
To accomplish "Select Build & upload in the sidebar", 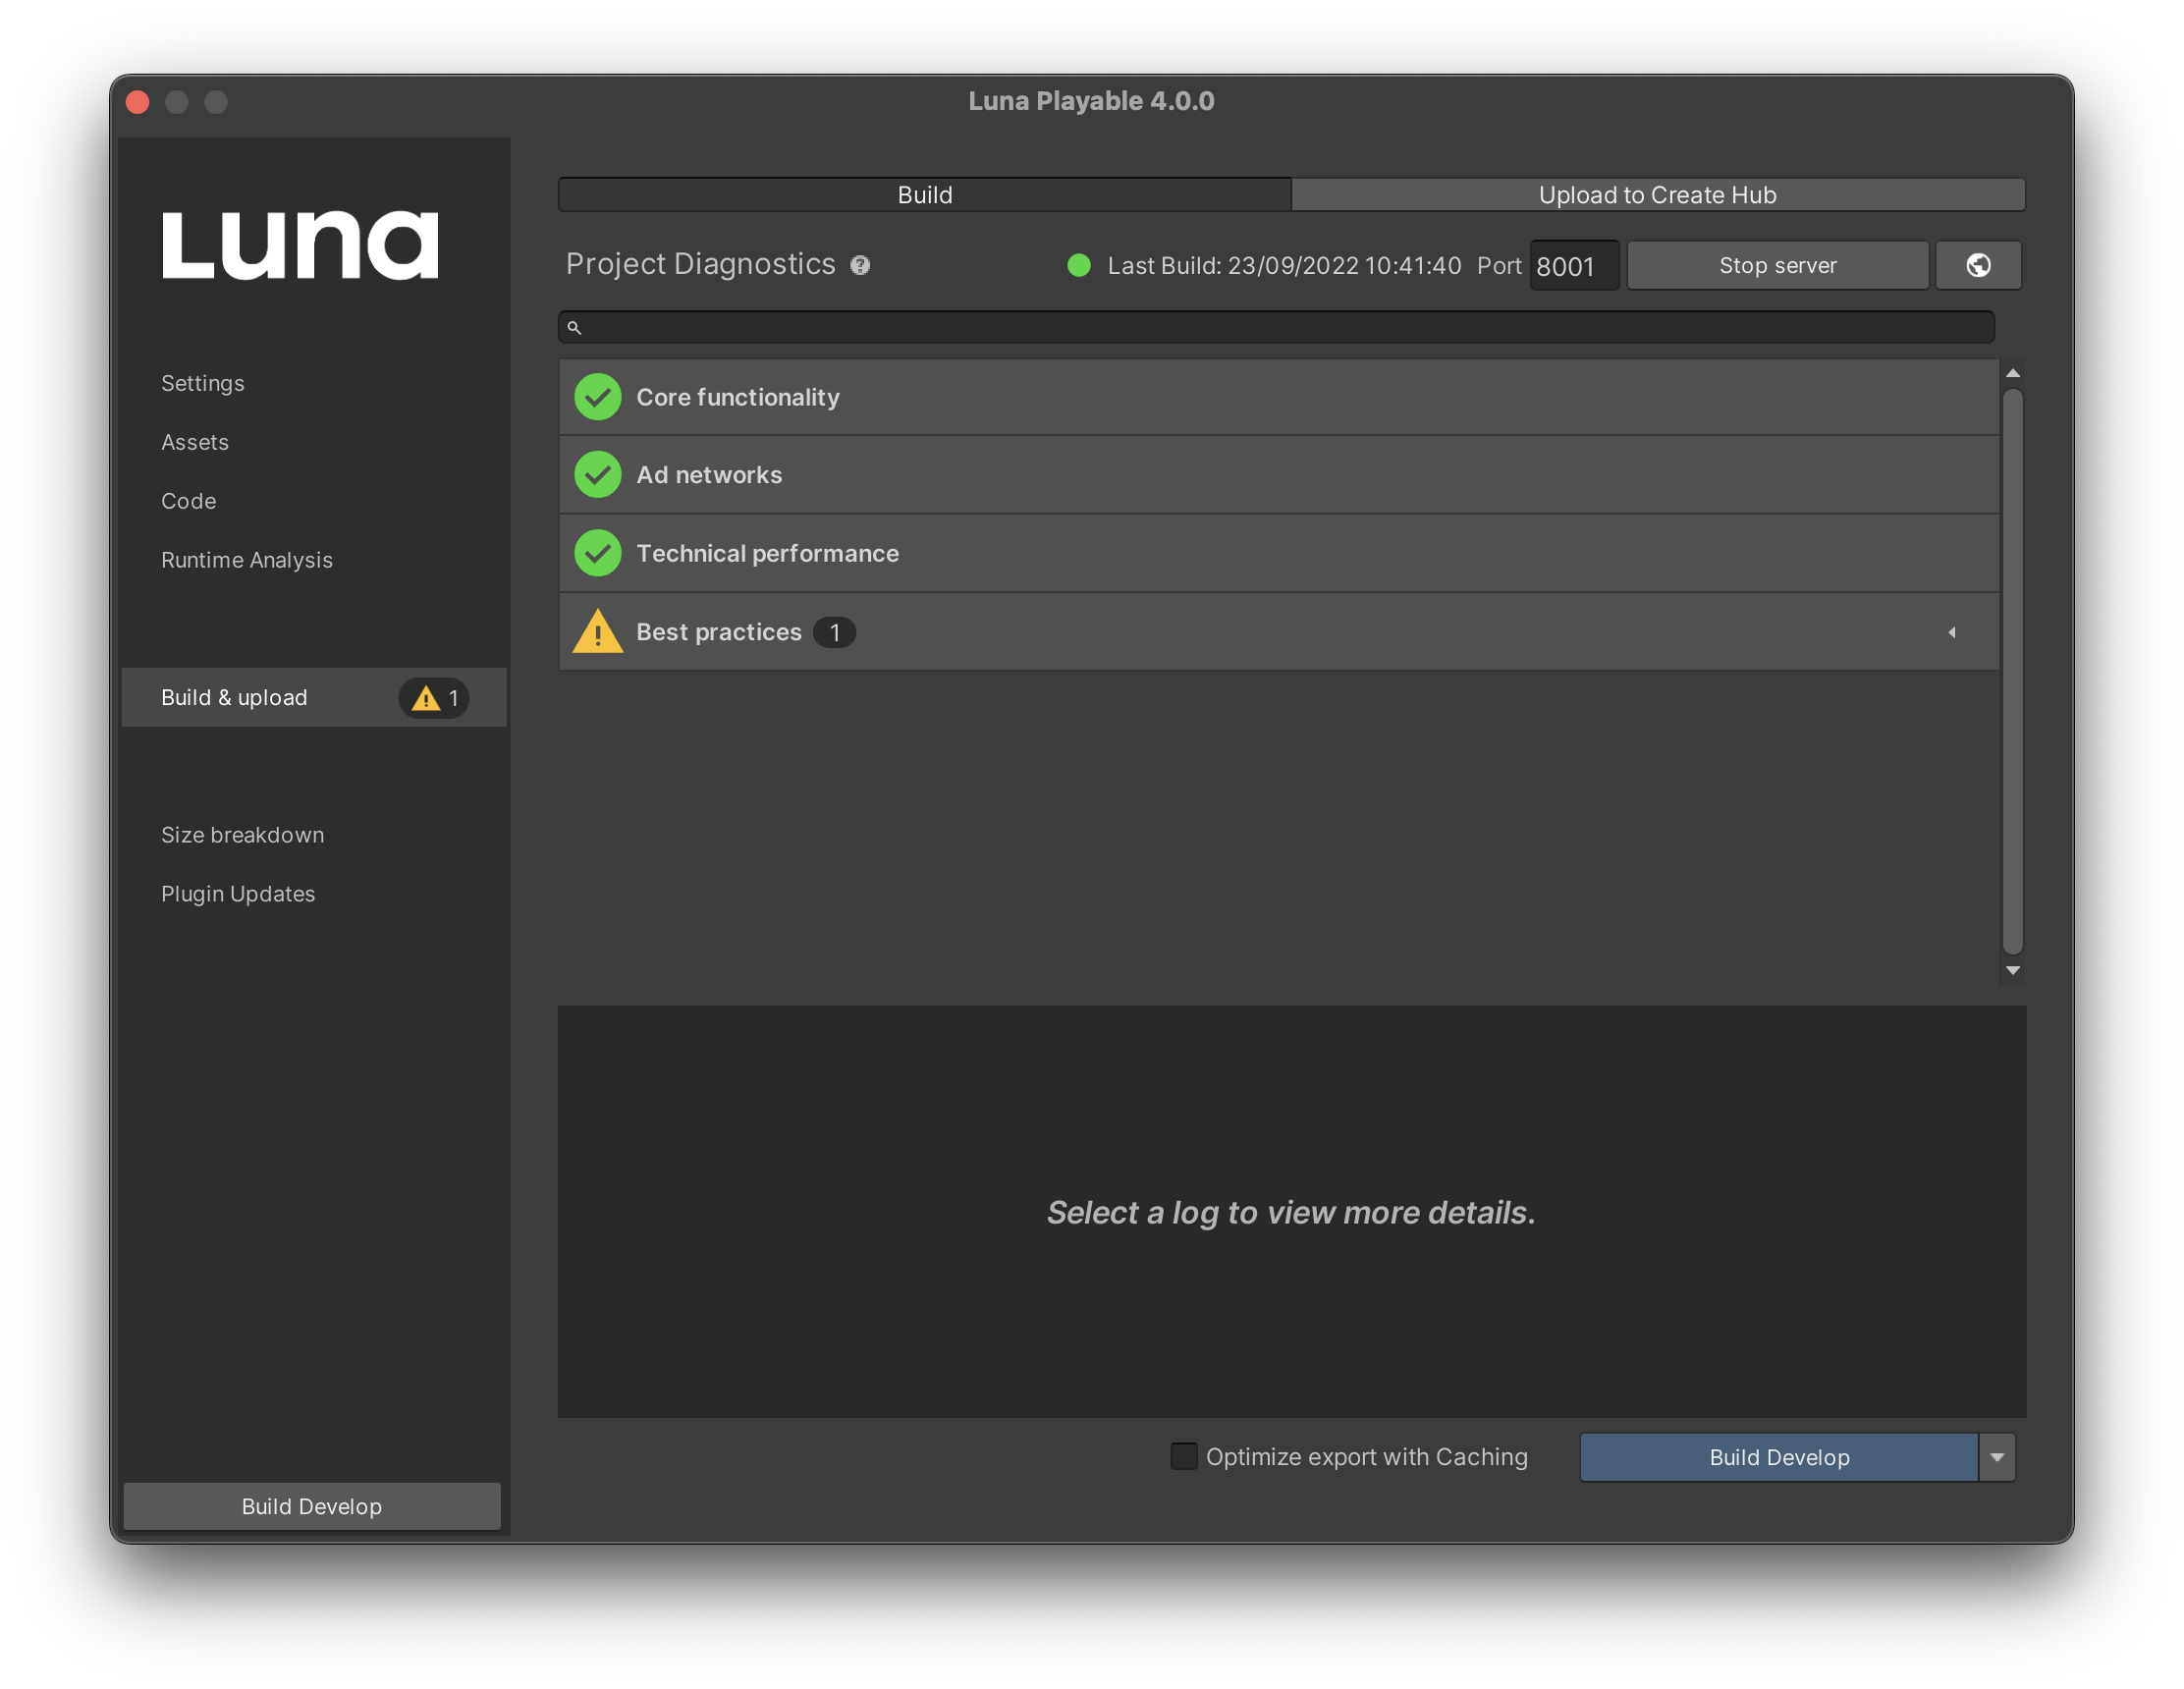I will click(x=314, y=698).
